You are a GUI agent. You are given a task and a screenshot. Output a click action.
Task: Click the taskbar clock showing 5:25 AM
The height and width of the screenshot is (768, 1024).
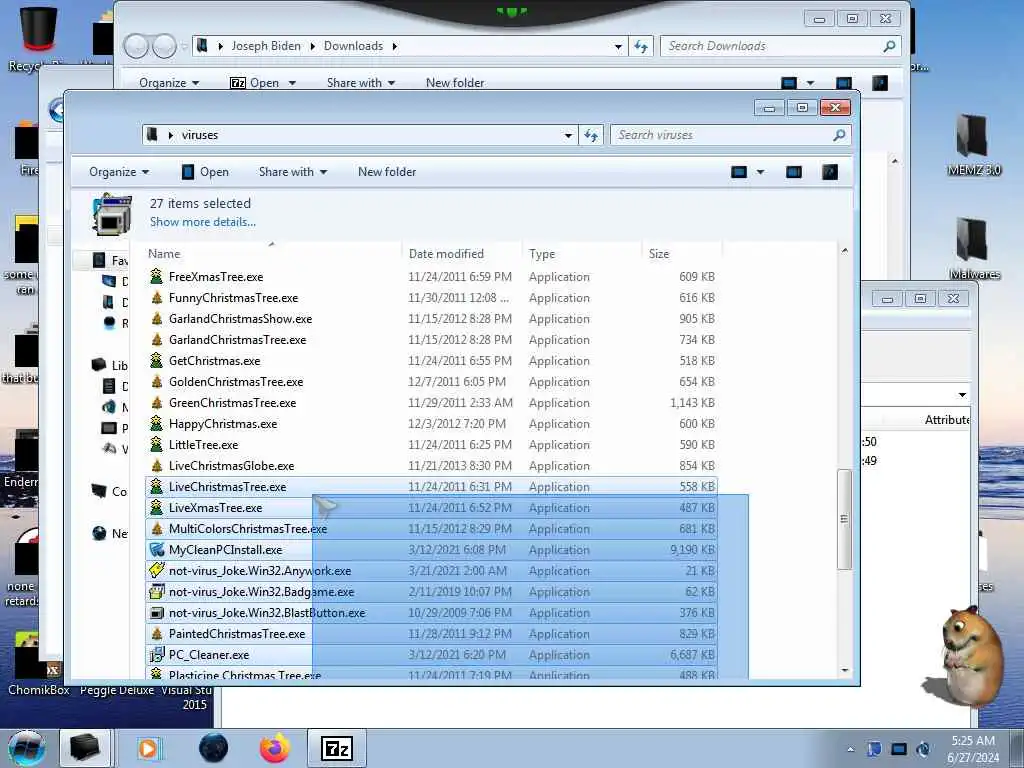(x=973, y=748)
